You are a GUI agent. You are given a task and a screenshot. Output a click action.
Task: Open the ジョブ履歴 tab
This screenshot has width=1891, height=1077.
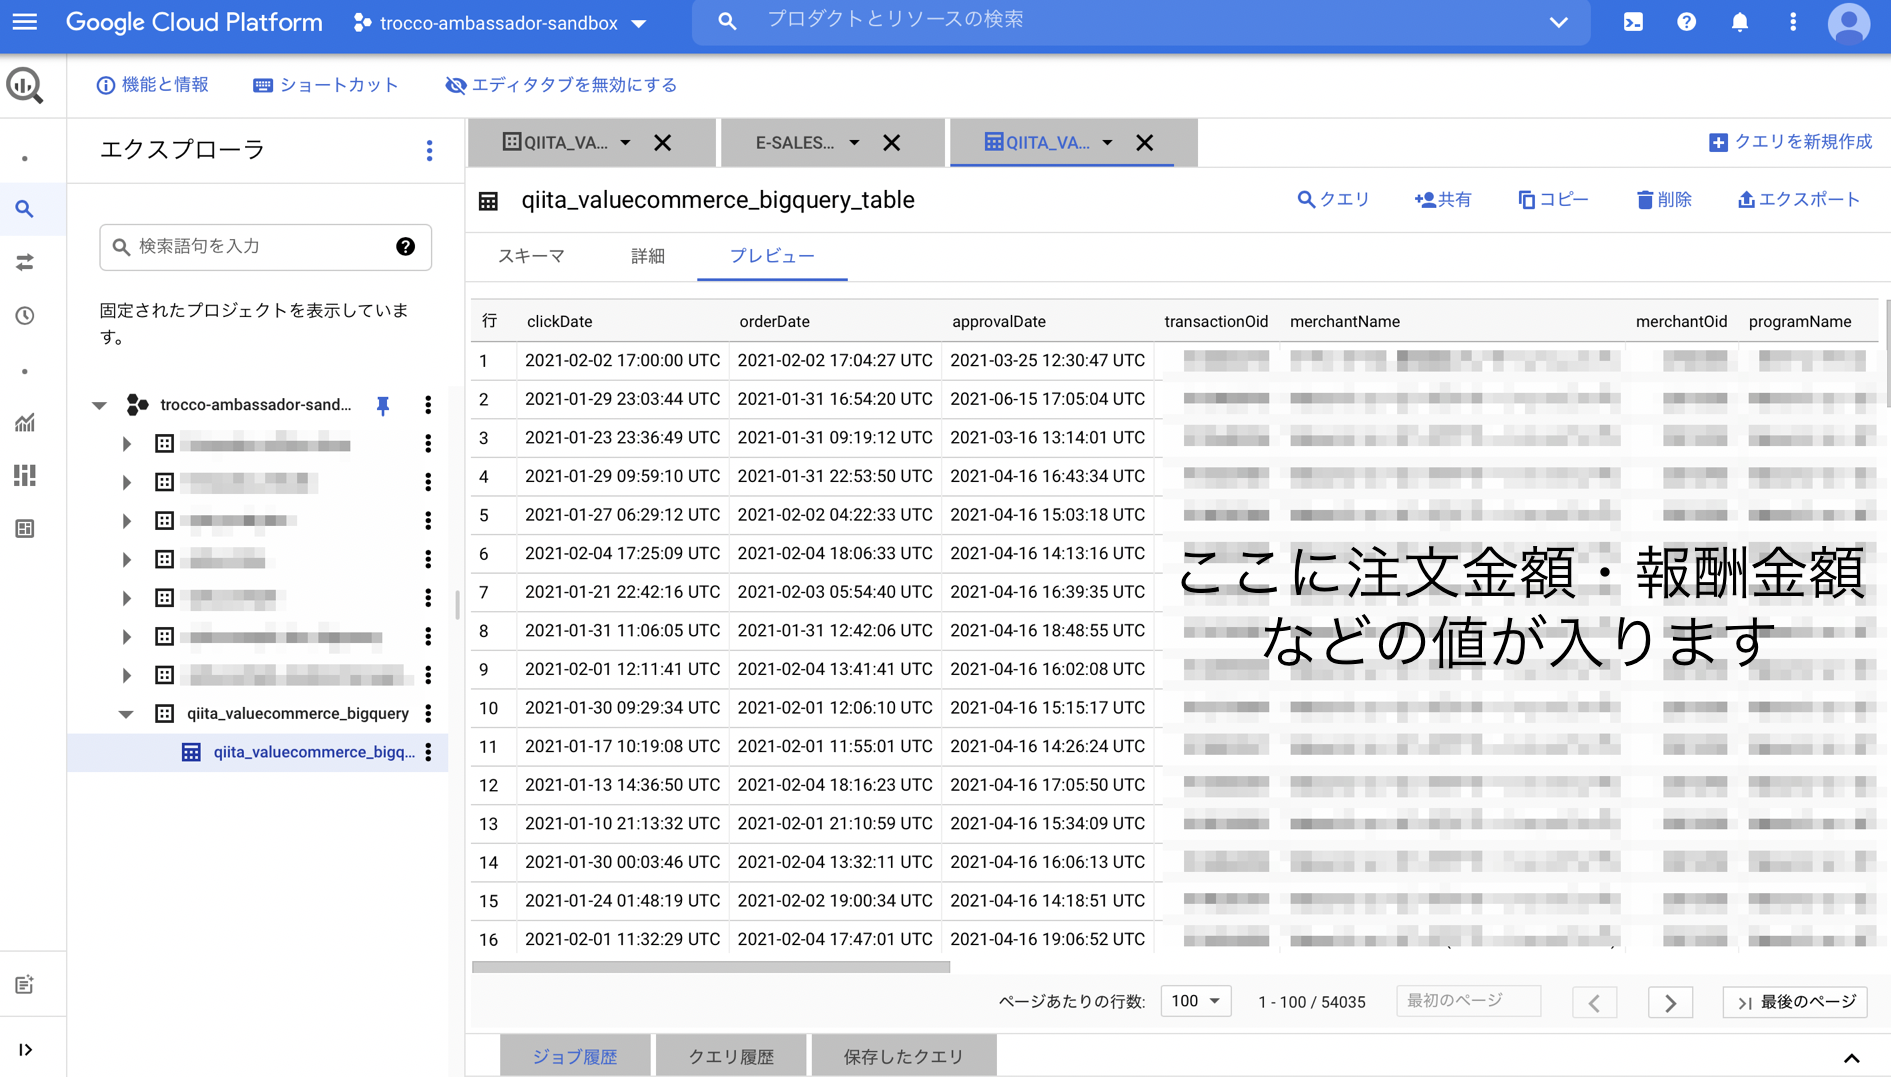tap(575, 1056)
